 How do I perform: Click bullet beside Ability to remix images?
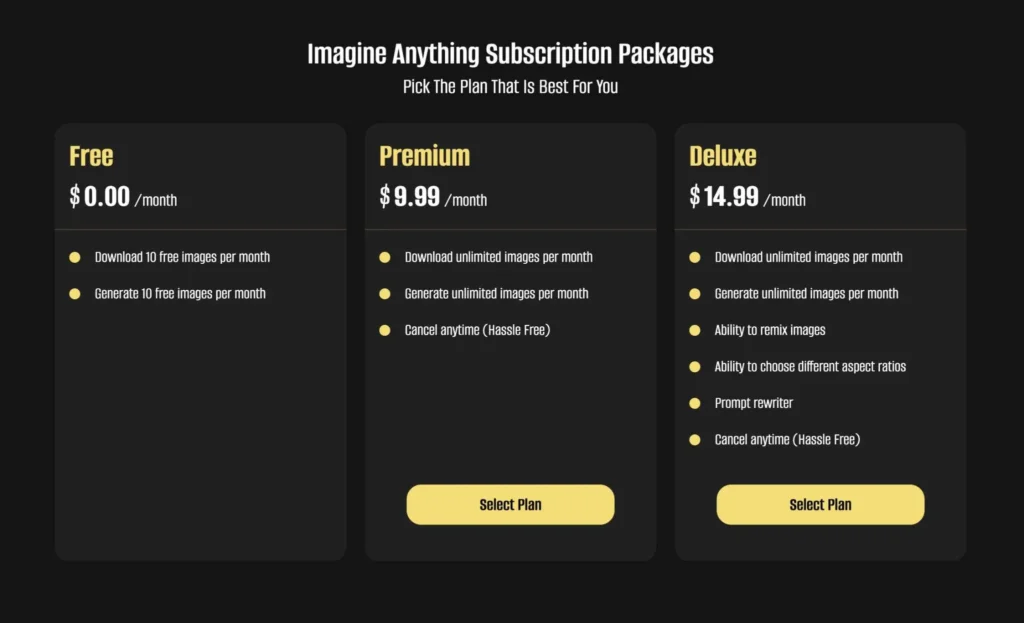coord(695,331)
